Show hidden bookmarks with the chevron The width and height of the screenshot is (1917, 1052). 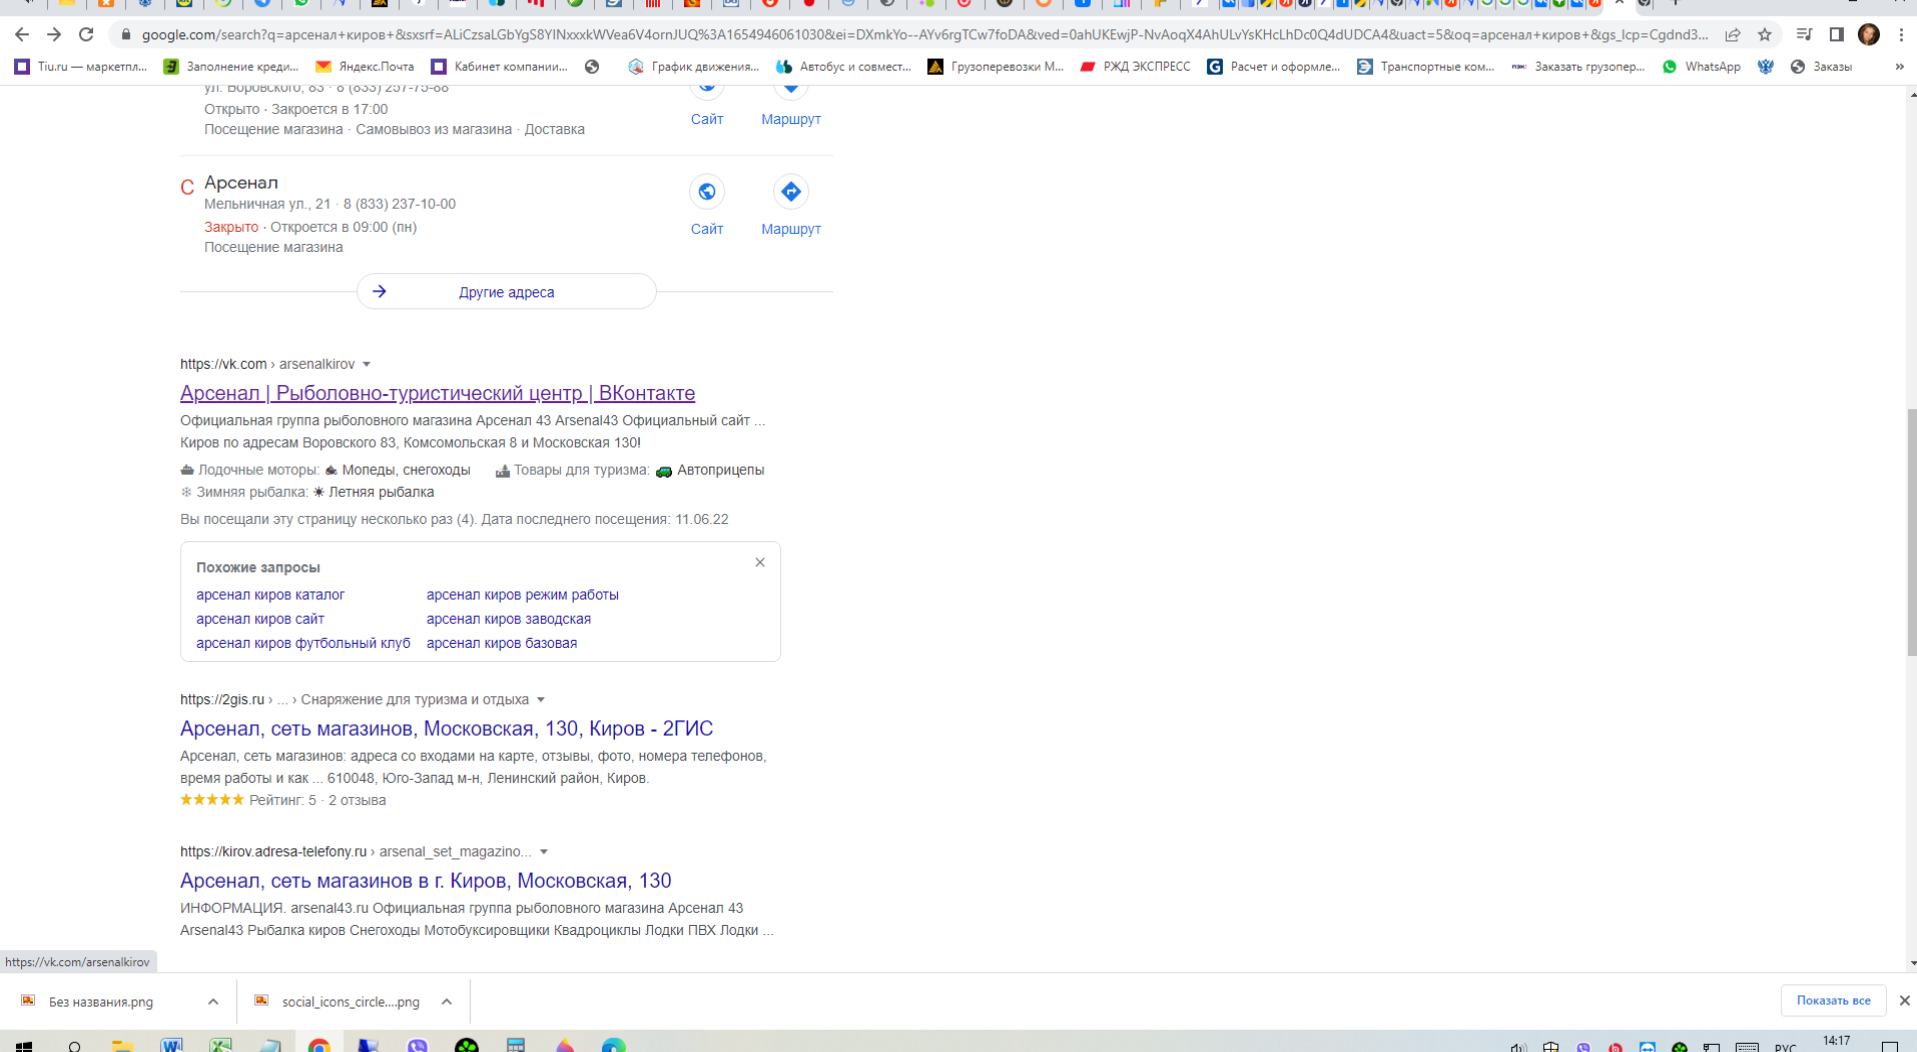click(x=1899, y=67)
